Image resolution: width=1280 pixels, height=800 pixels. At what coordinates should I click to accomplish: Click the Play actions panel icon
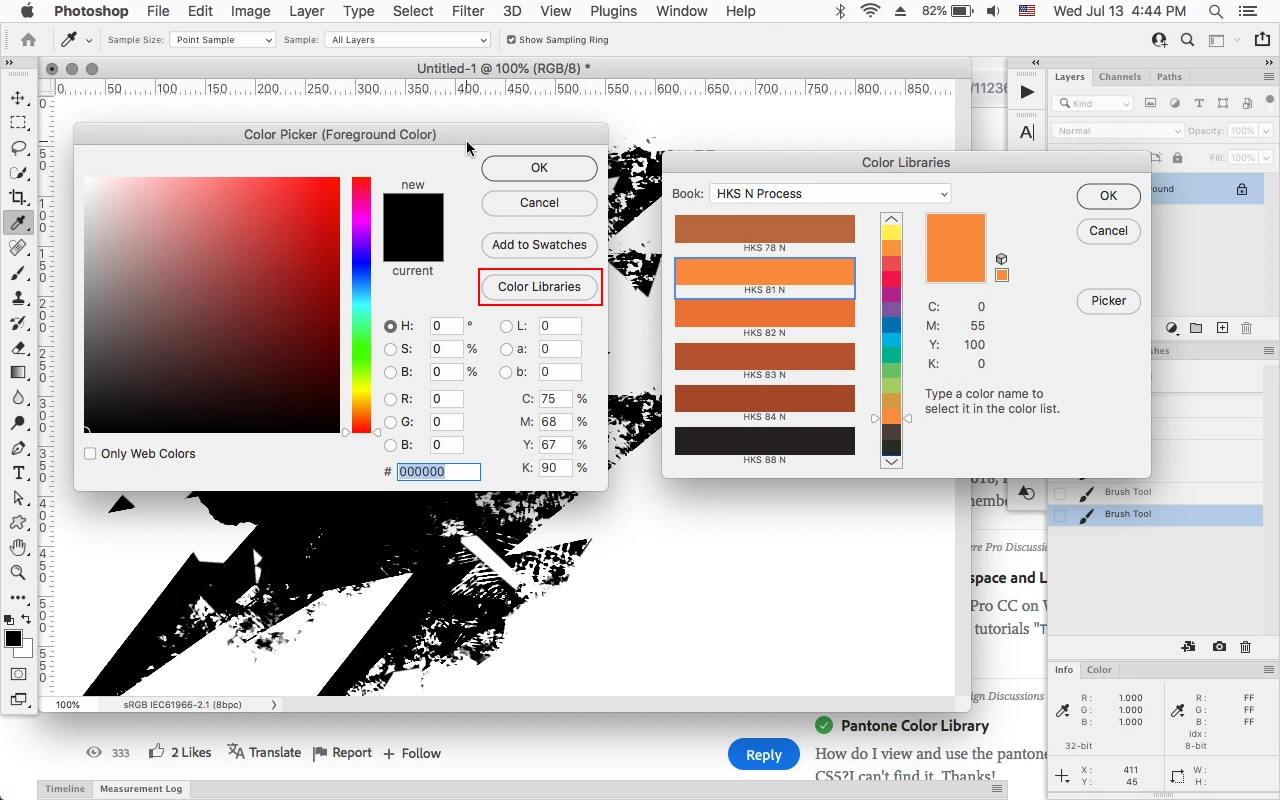[x=1027, y=92]
